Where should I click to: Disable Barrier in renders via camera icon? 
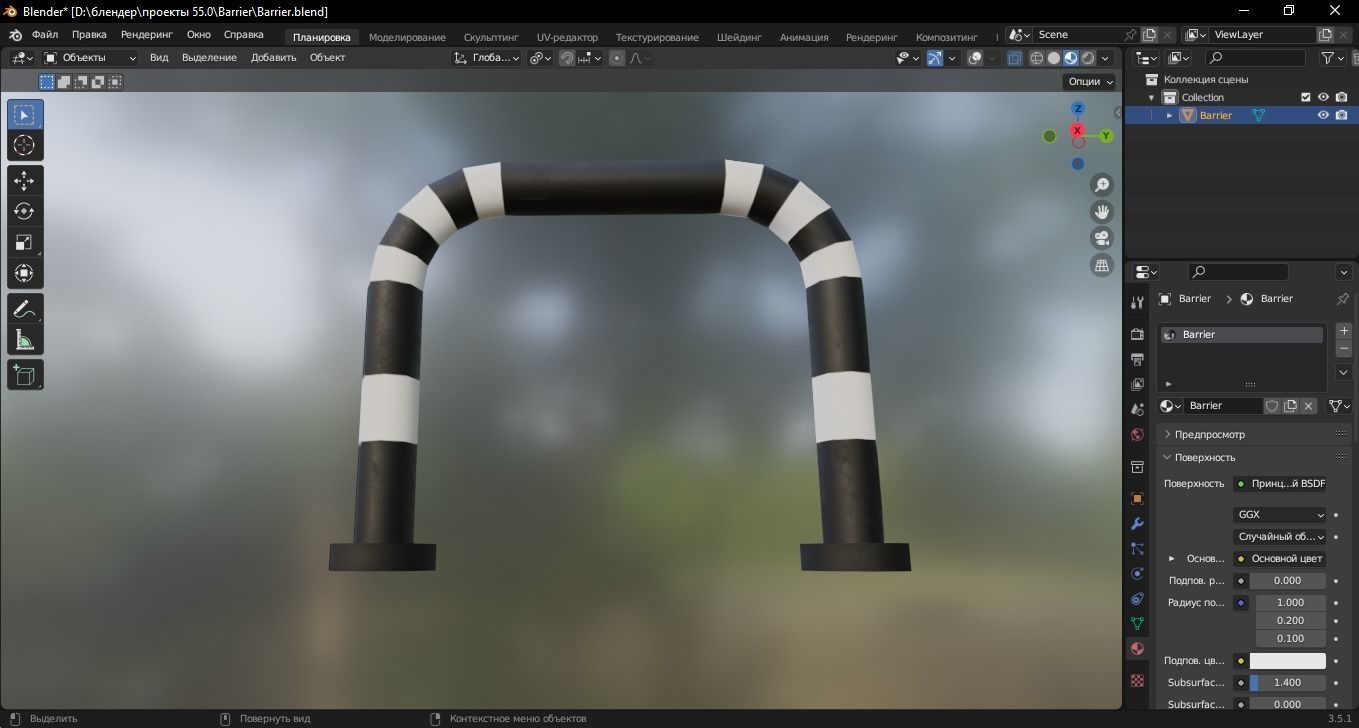point(1341,115)
